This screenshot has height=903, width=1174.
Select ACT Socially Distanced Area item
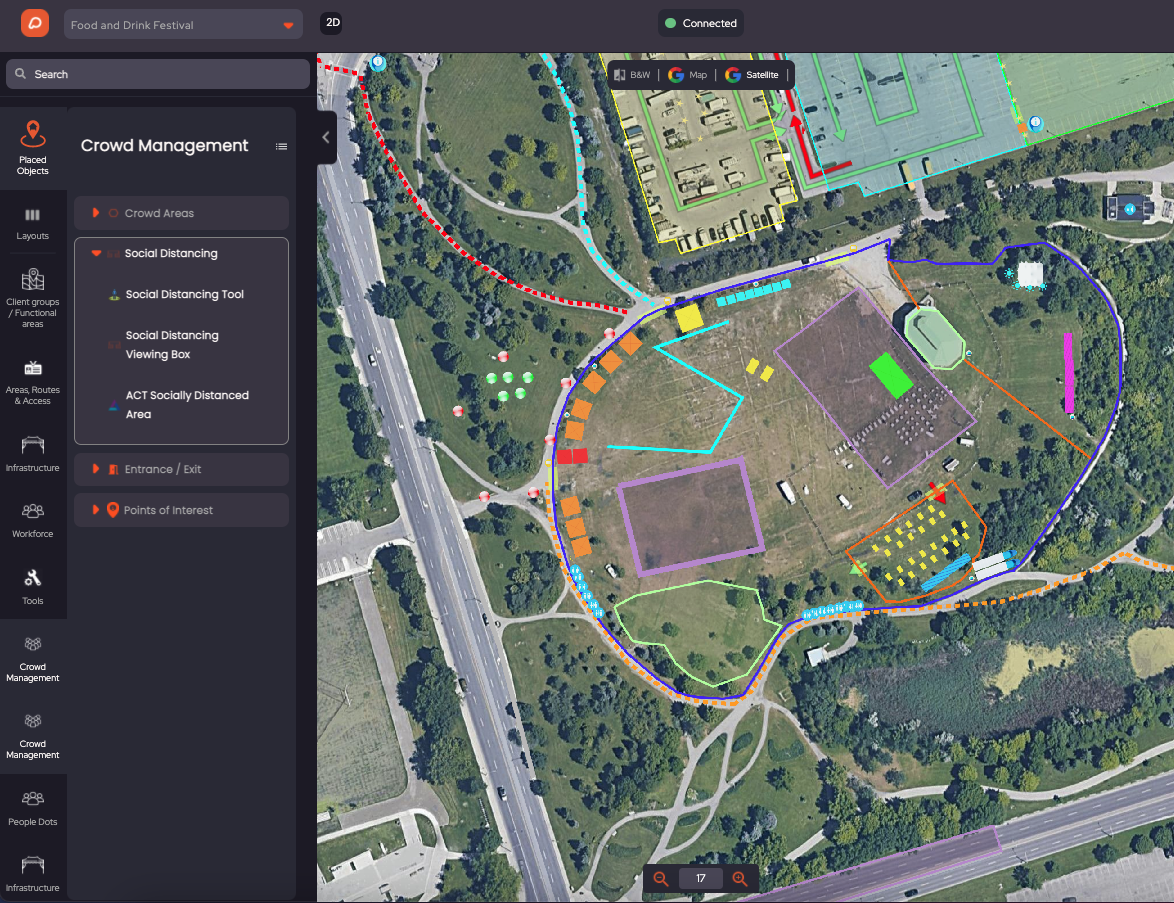pos(186,404)
